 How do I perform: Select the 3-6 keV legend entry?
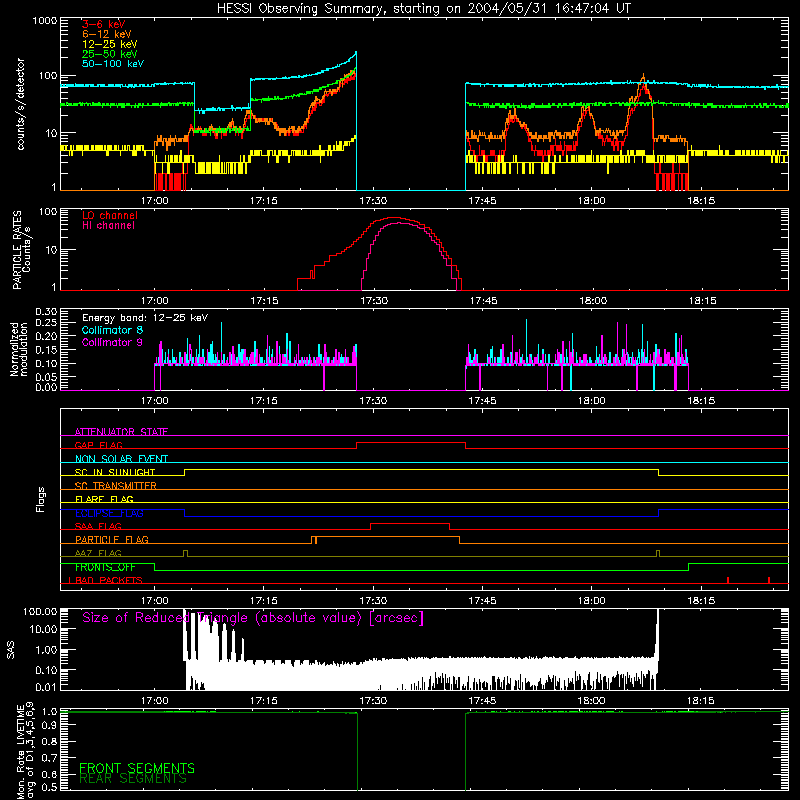104,24
